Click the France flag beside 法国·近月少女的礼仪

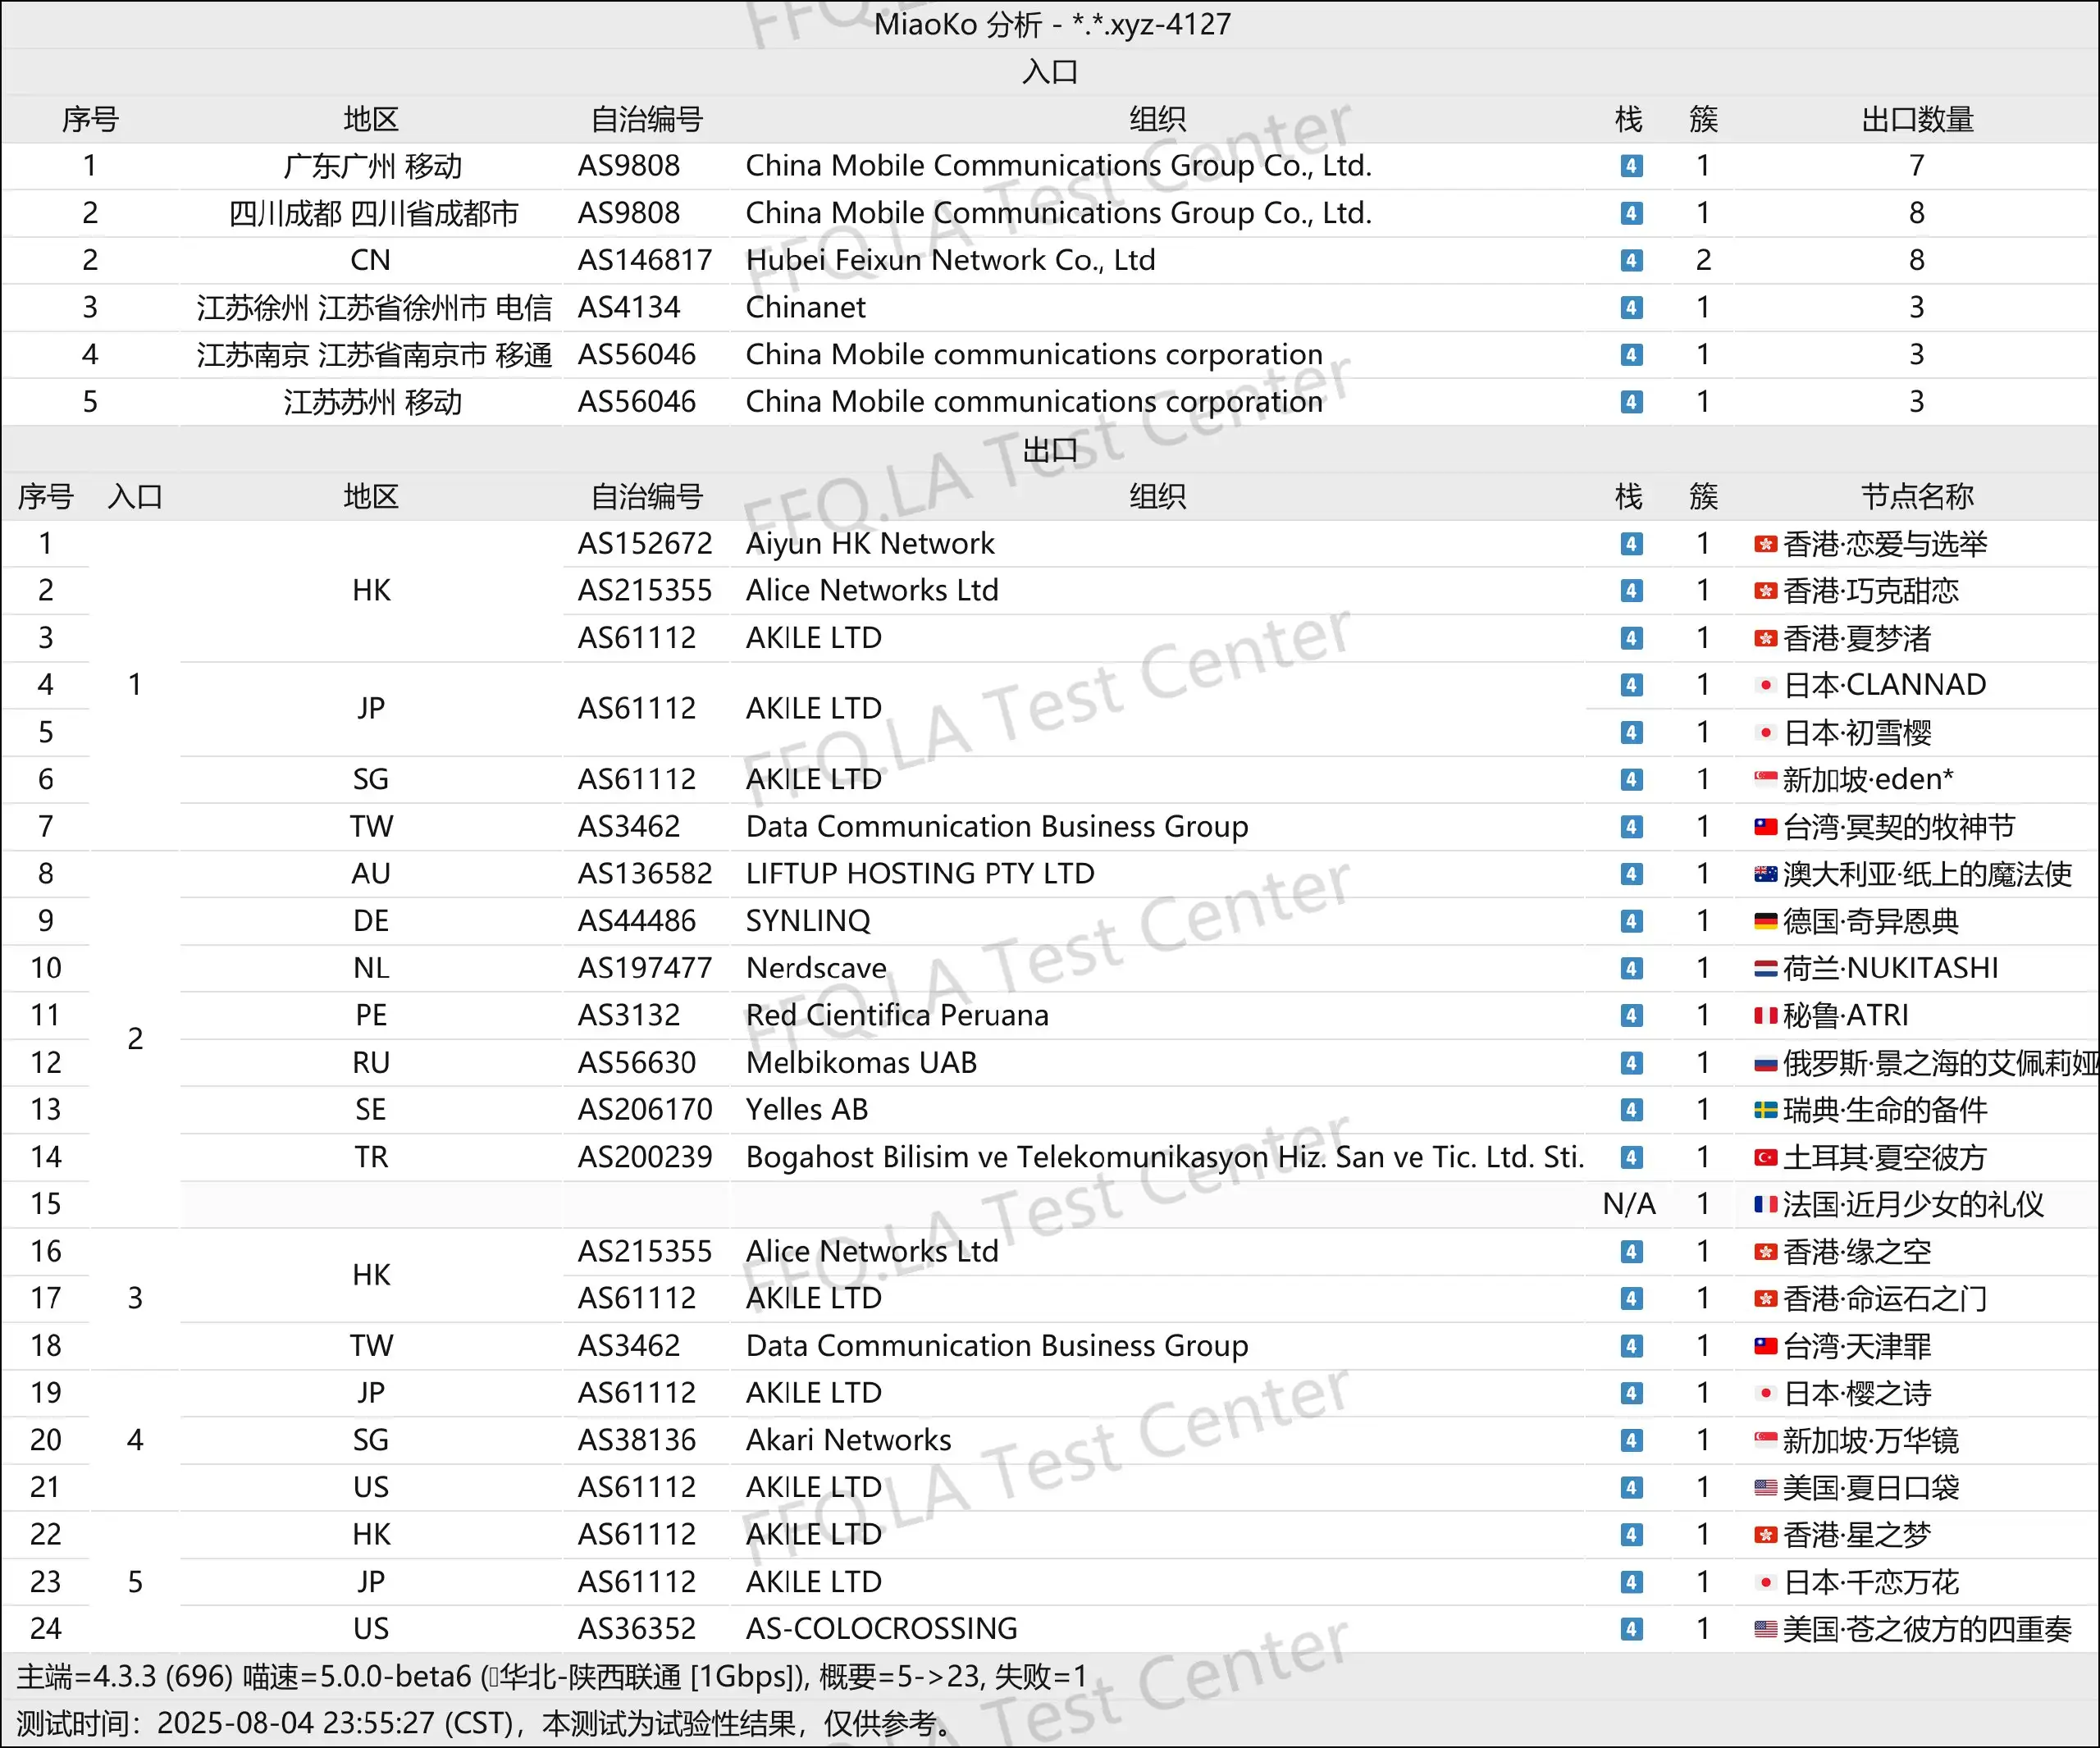1765,1204
